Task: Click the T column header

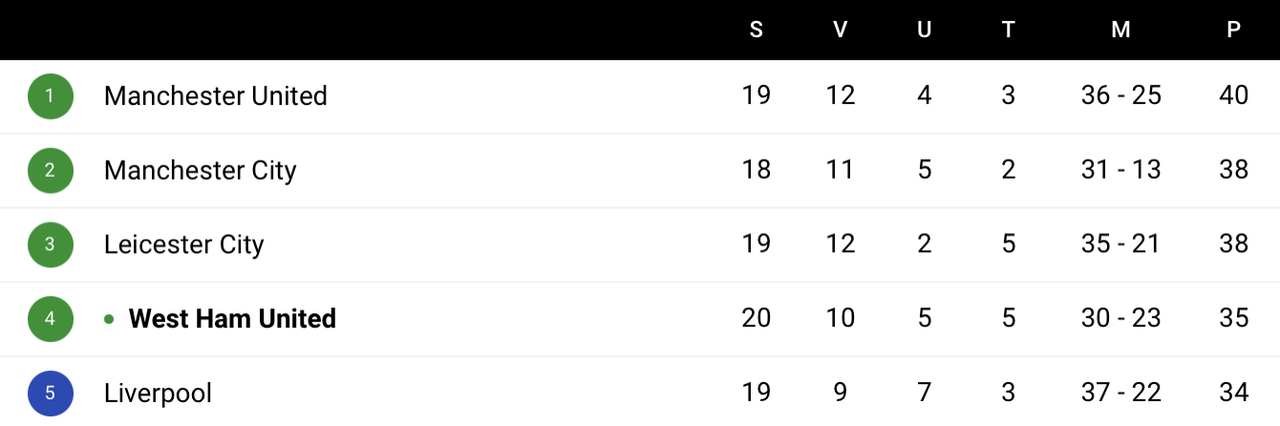Action: click(1008, 30)
